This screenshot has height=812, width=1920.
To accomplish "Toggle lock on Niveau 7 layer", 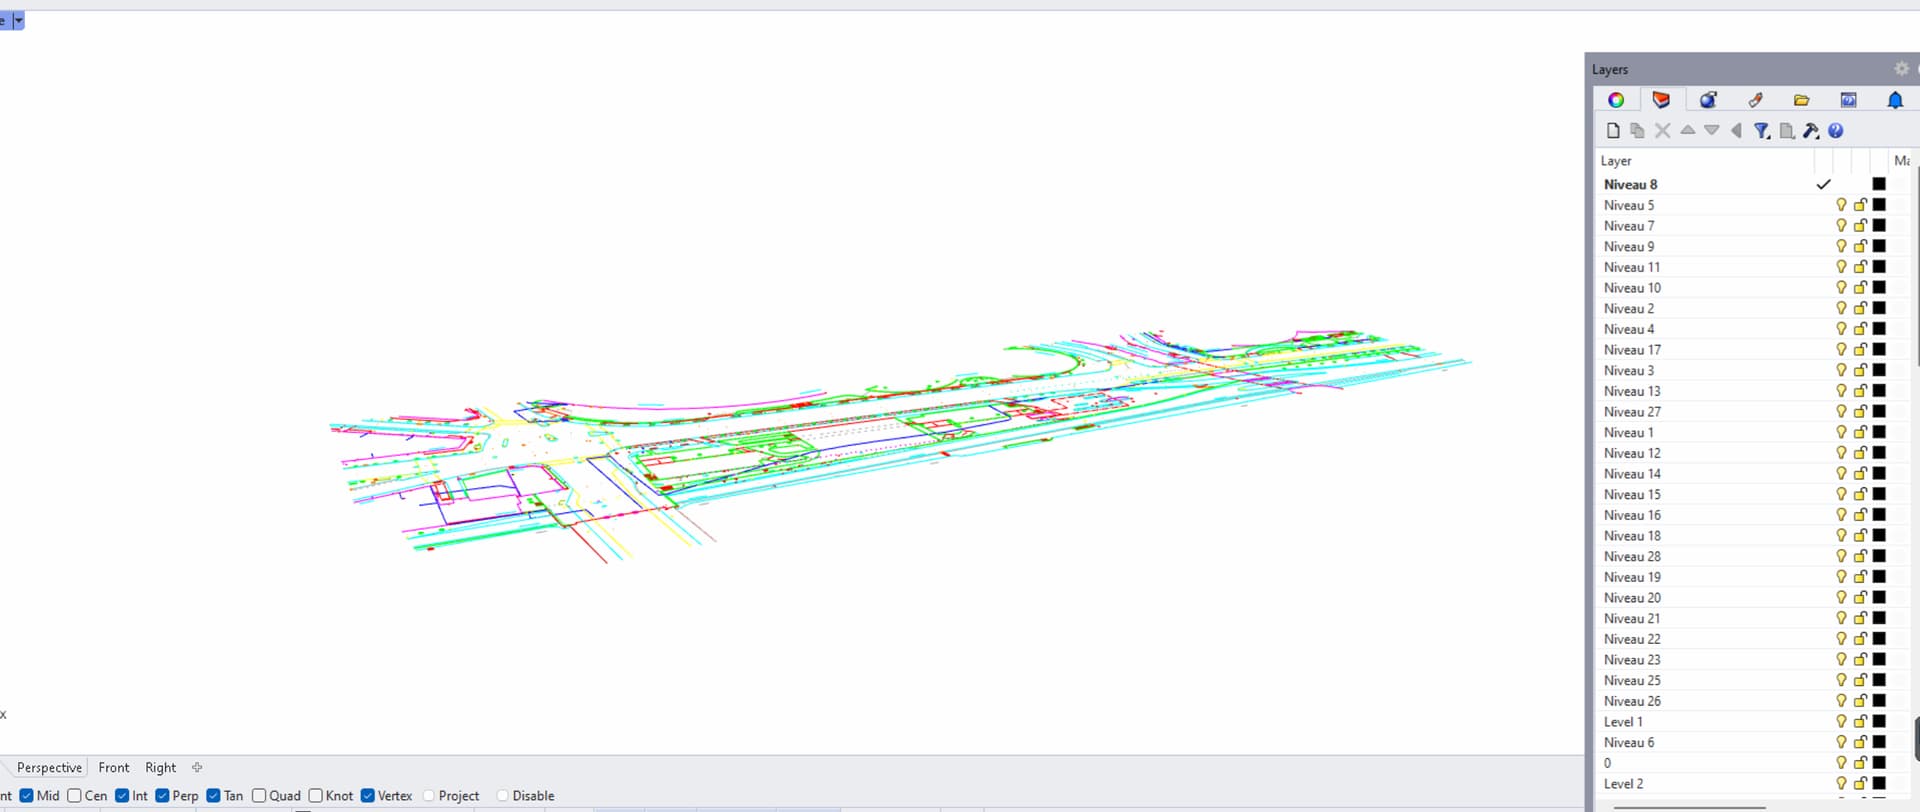I will [x=1860, y=226].
